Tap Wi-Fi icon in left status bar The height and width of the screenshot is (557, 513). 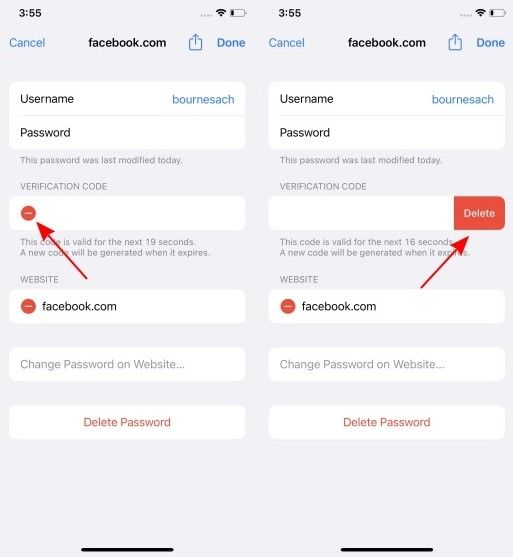pyautogui.click(x=221, y=13)
